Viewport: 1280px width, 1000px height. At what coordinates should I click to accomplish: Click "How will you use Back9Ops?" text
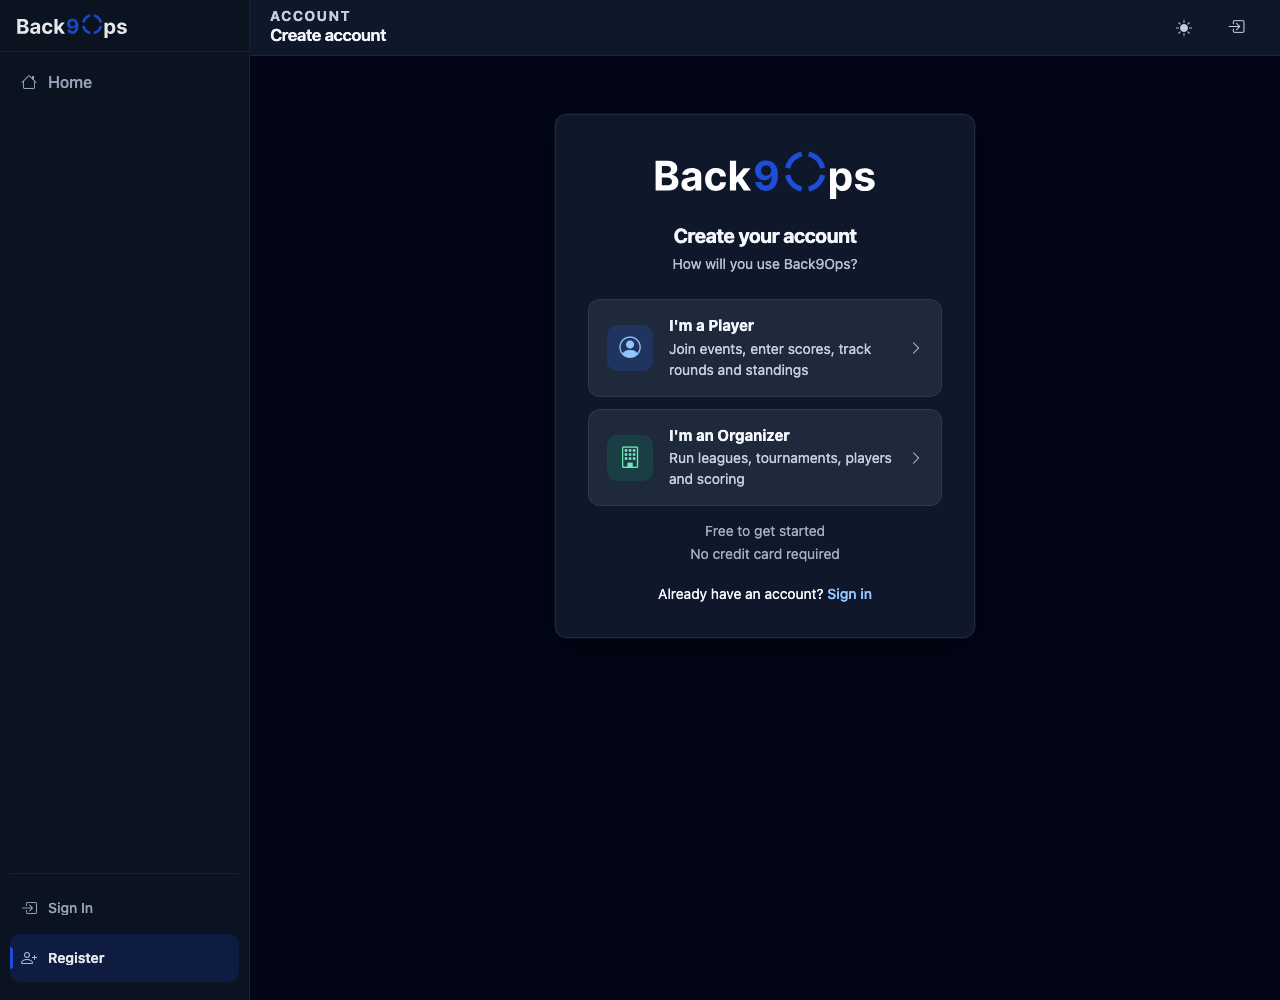coord(765,264)
